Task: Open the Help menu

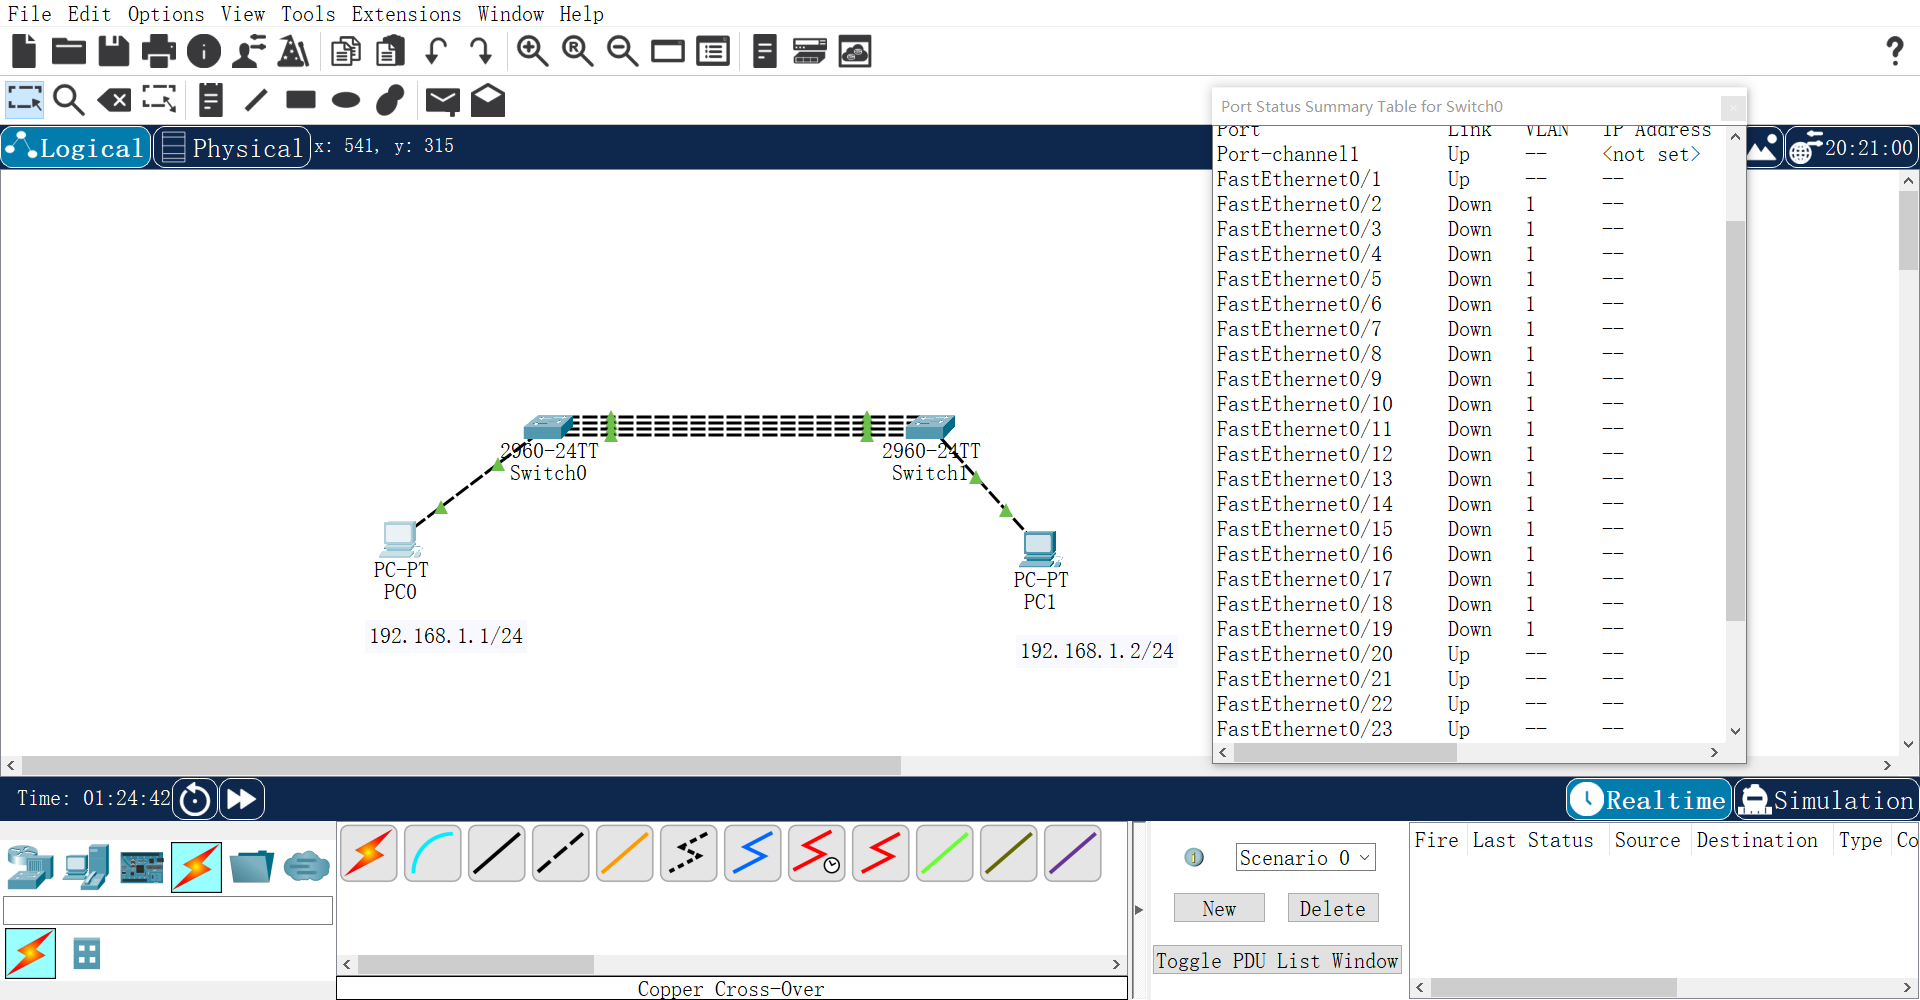Action: coord(581,14)
